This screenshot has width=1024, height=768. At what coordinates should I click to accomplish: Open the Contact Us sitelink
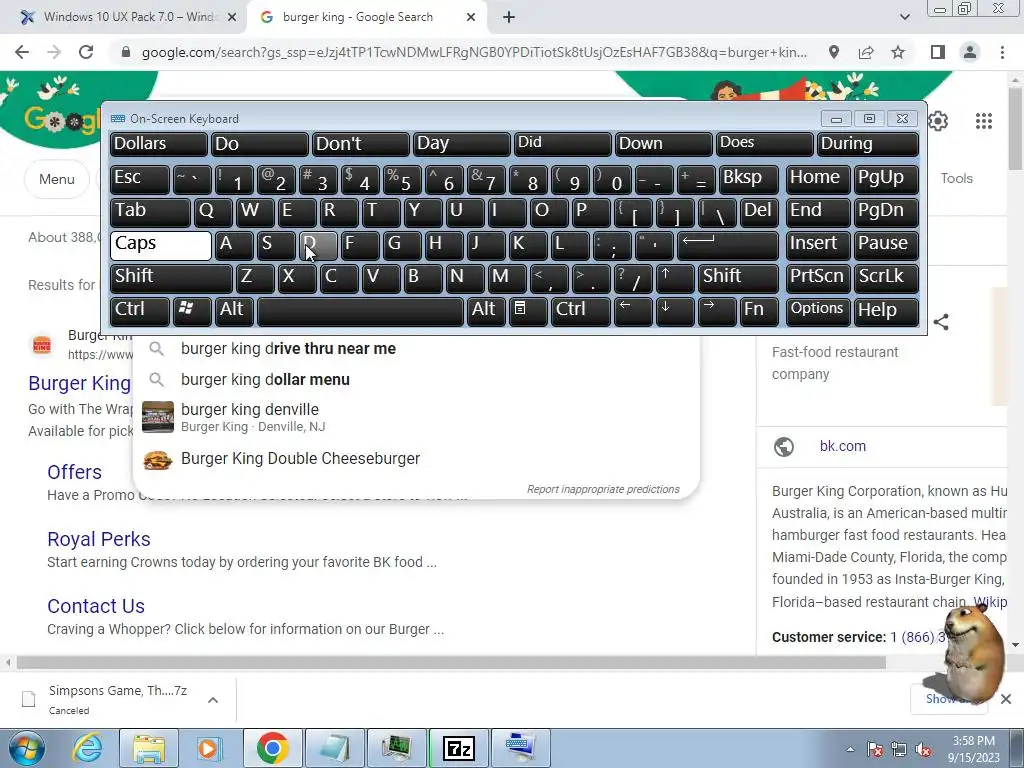[96, 606]
